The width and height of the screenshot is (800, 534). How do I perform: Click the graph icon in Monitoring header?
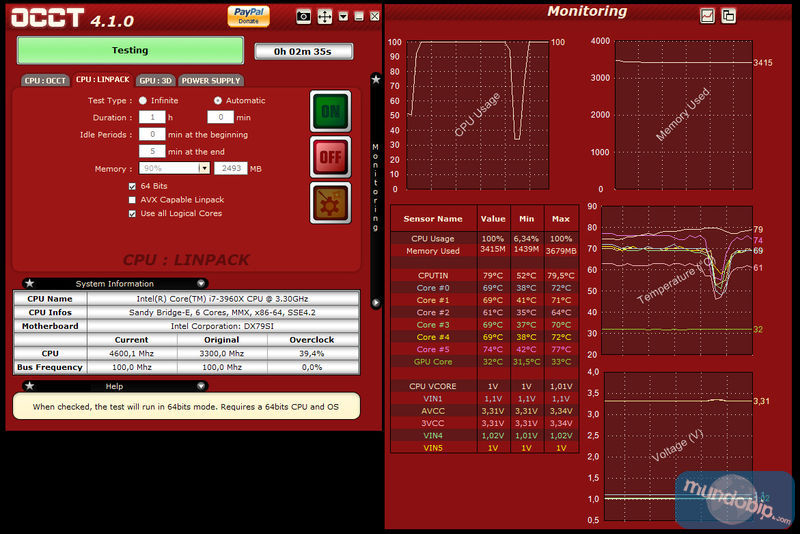pyautogui.click(x=707, y=16)
